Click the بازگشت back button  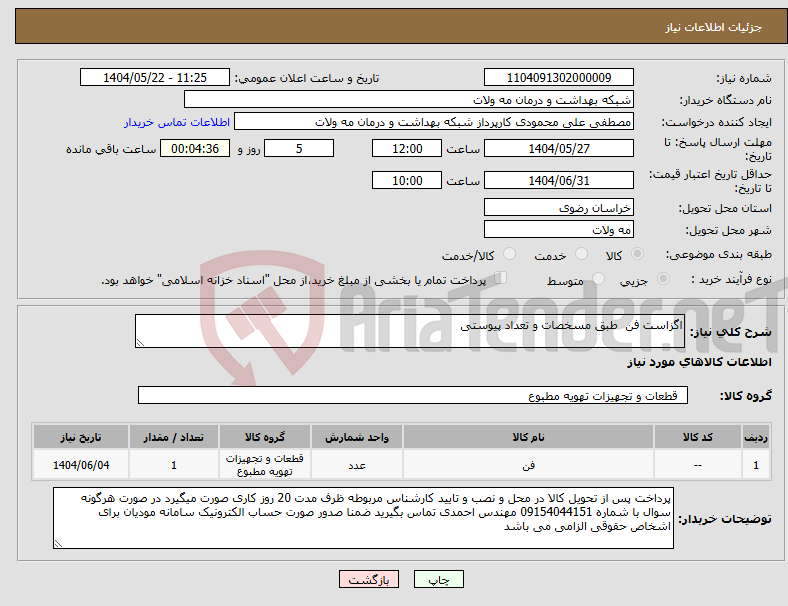369,579
